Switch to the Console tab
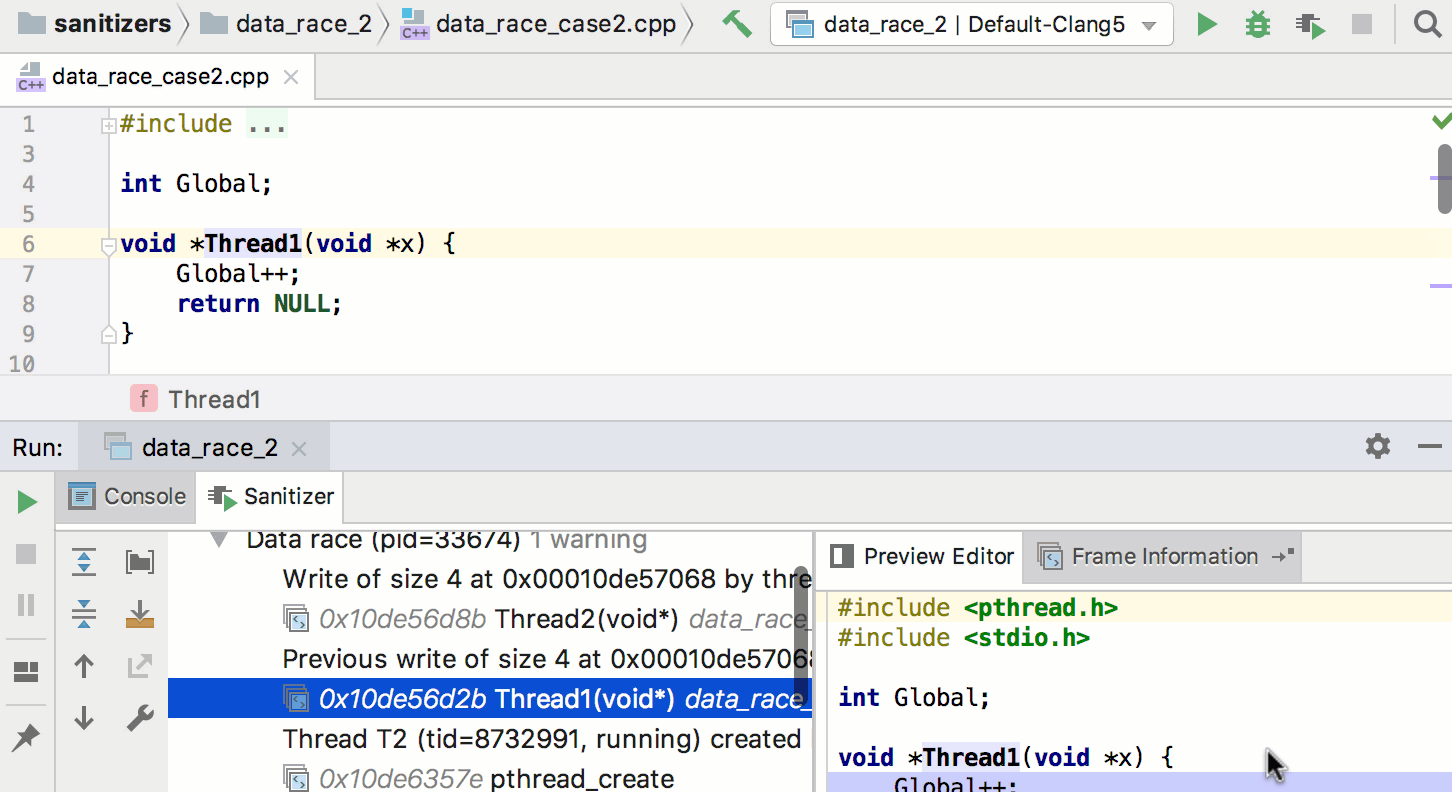 [128, 497]
